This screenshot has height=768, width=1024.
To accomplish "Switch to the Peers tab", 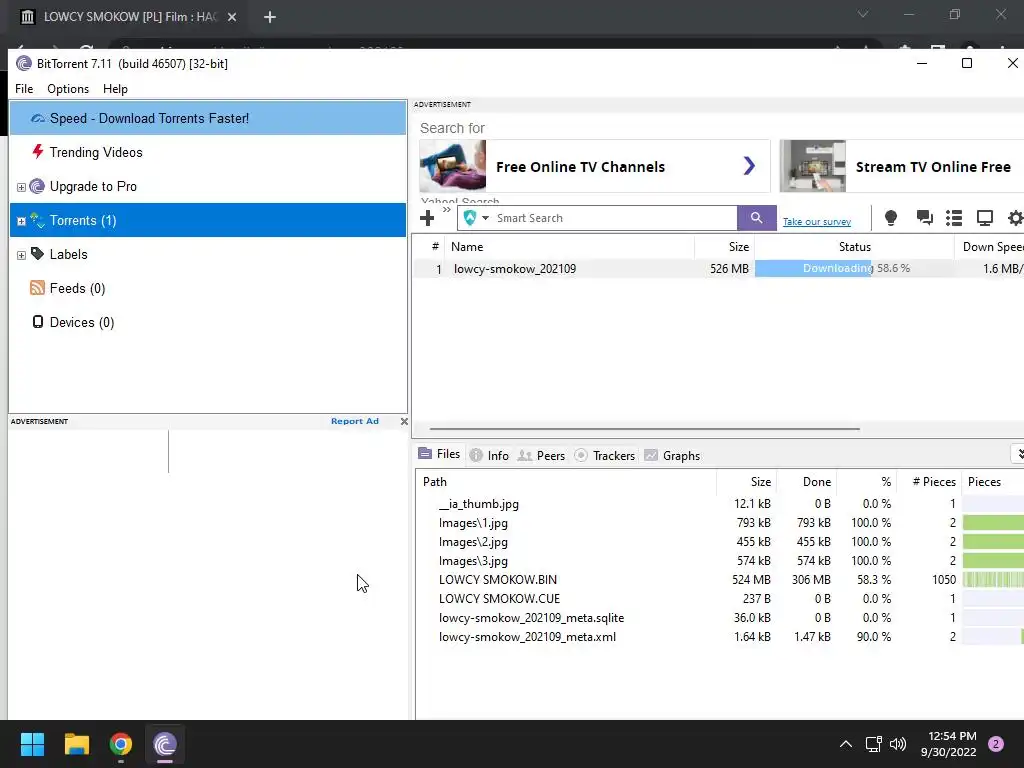I will [x=541, y=455].
